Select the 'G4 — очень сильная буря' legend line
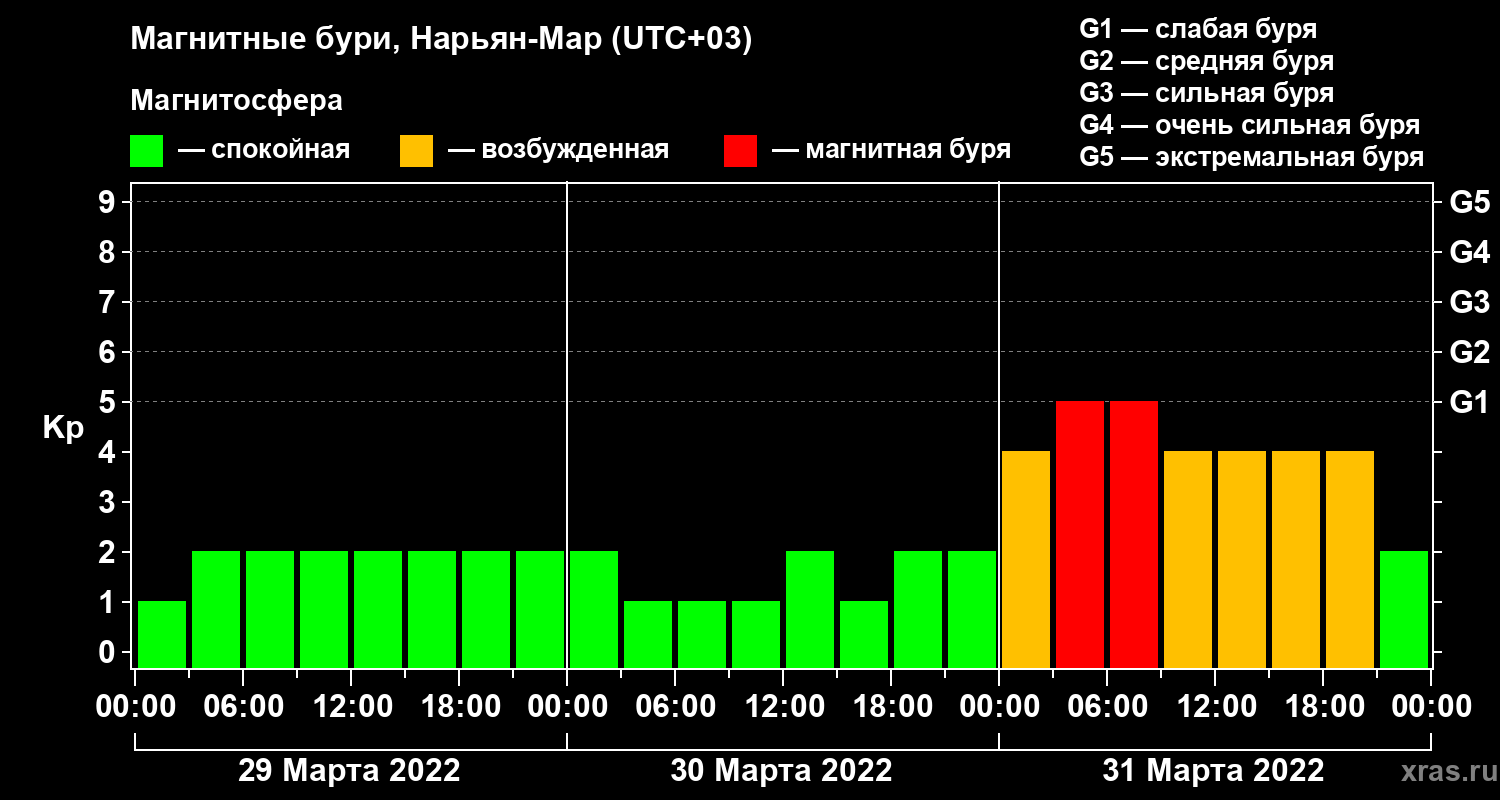Image resolution: width=1500 pixels, height=800 pixels. pos(1250,125)
